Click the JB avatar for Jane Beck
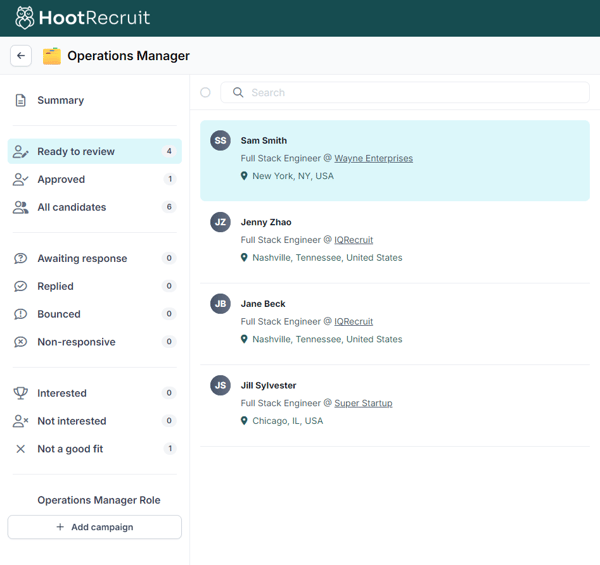The height and width of the screenshot is (565, 600). point(220,304)
